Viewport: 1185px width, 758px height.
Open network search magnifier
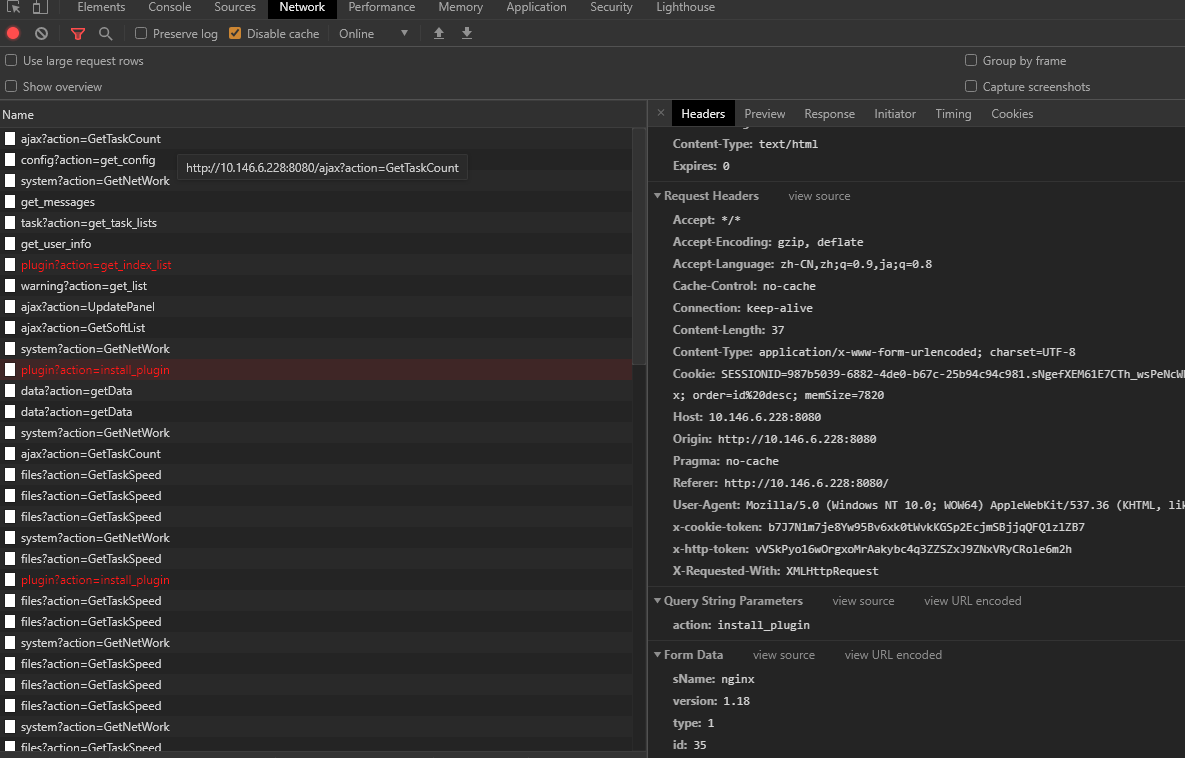pos(106,33)
